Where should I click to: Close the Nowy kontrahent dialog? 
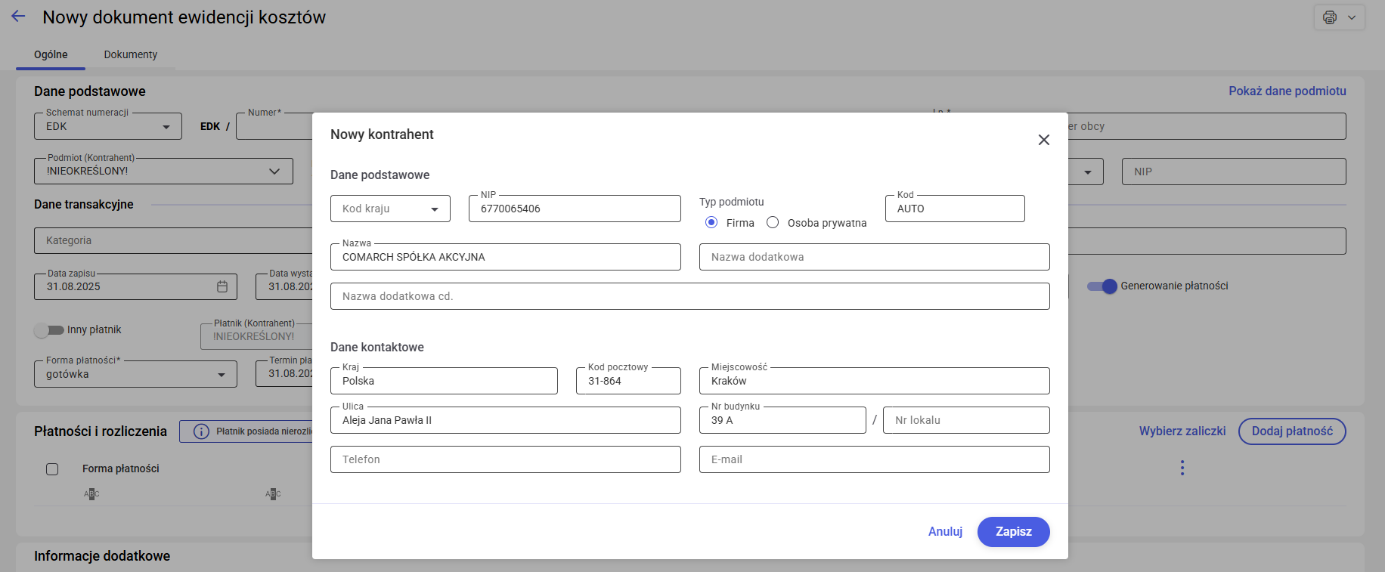[1043, 140]
